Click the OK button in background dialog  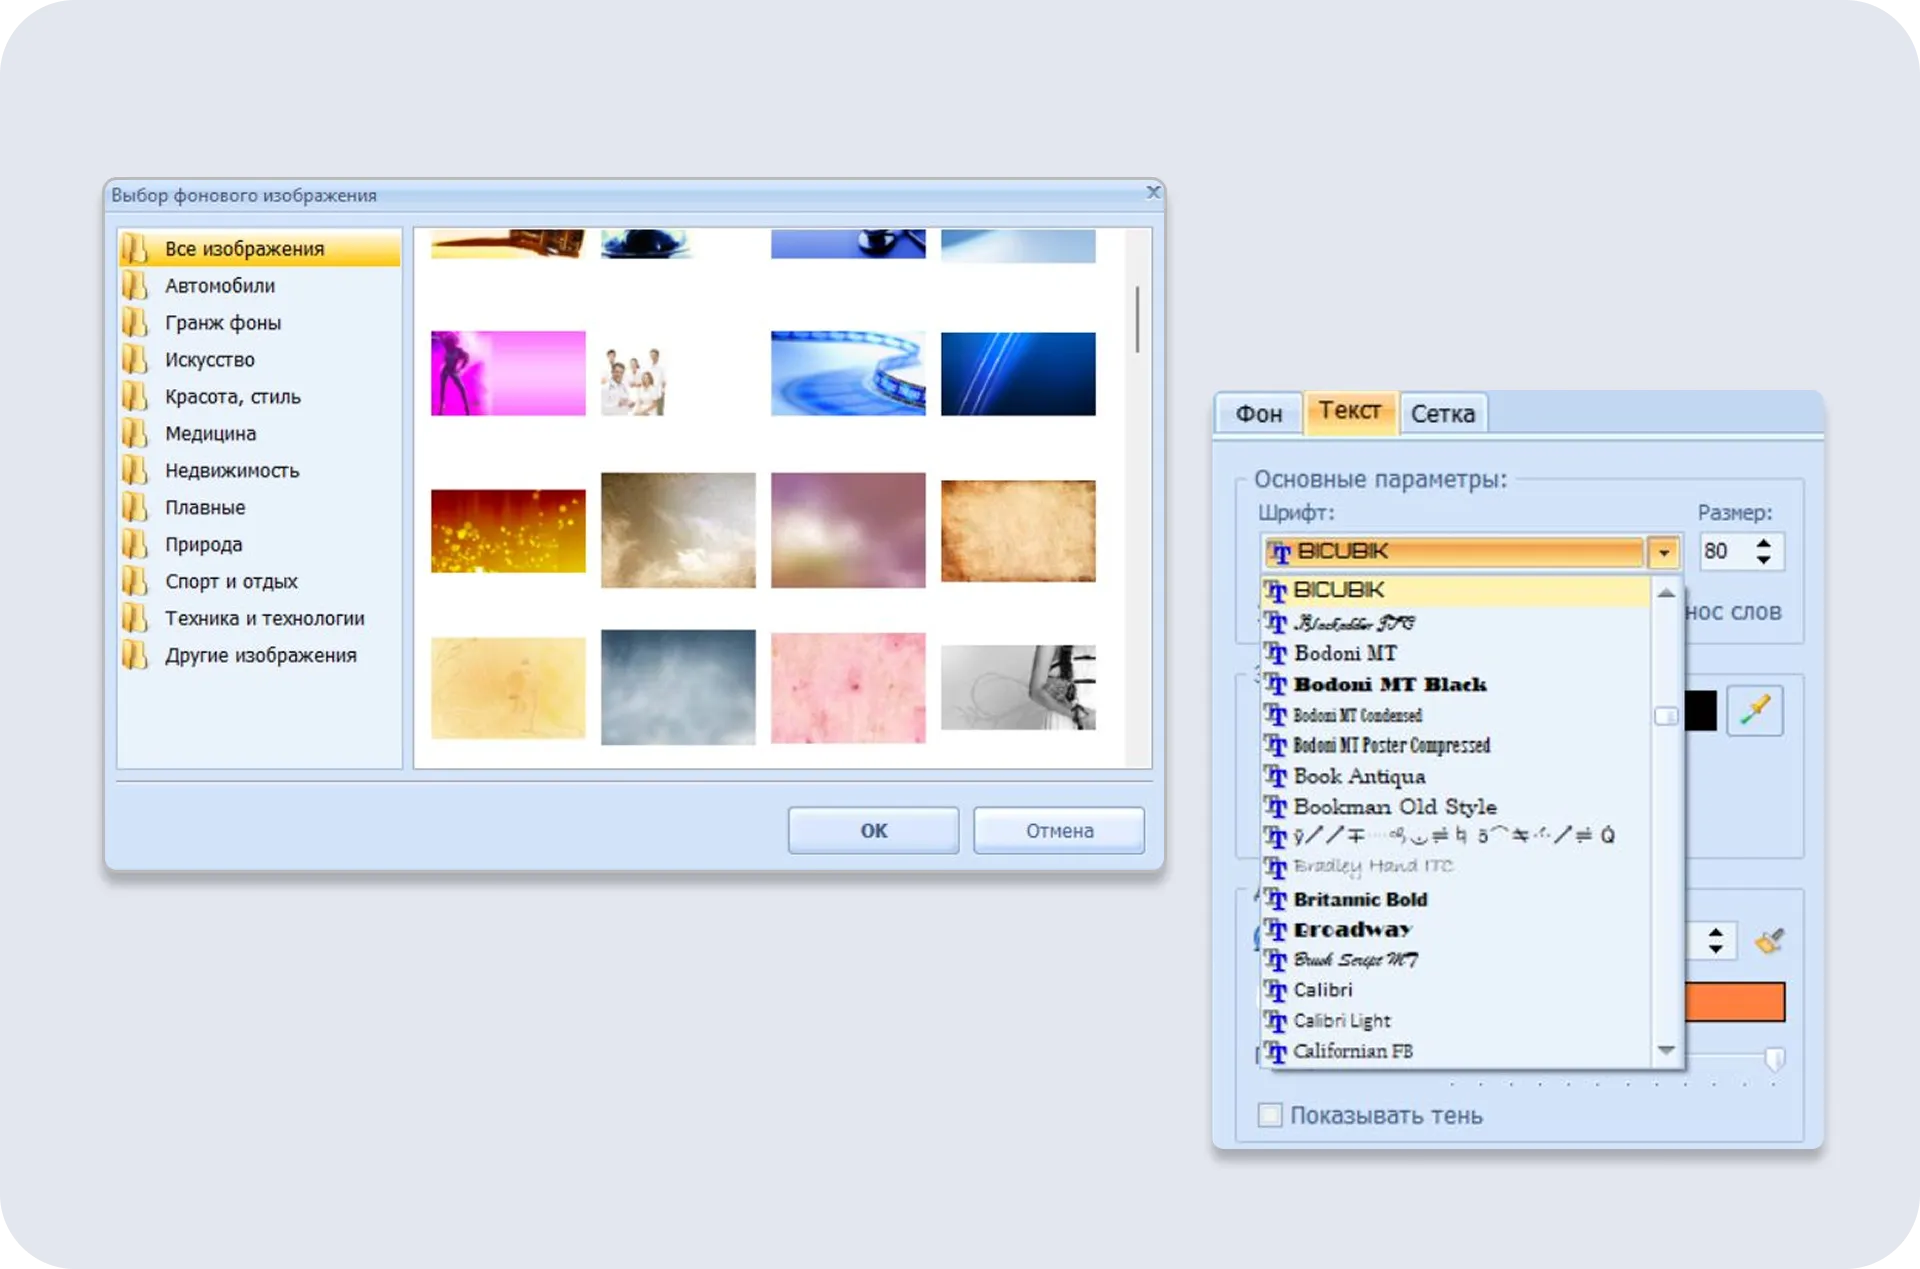(873, 830)
